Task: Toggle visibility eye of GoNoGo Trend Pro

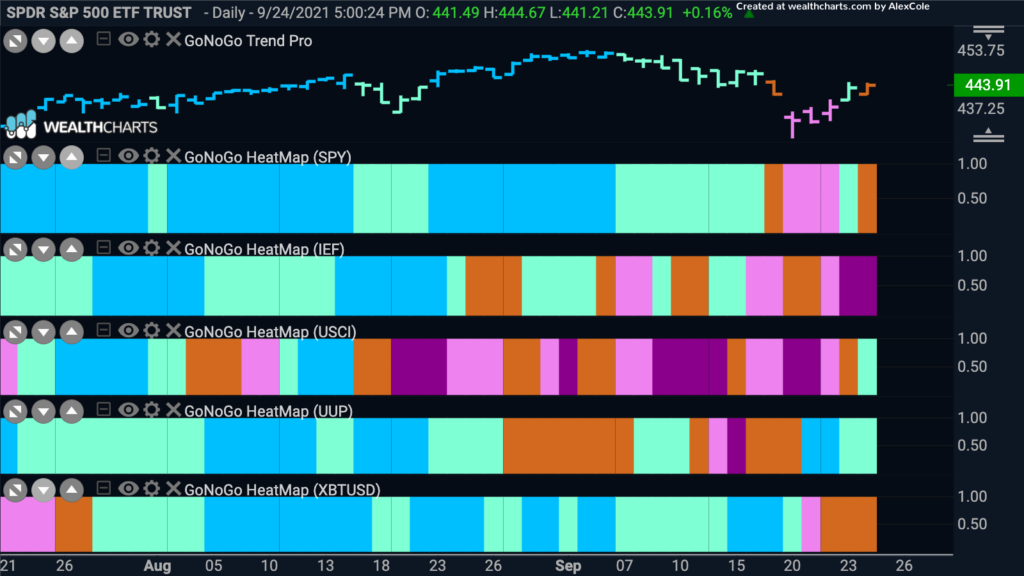Action: pyautogui.click(x=128, y=39)
